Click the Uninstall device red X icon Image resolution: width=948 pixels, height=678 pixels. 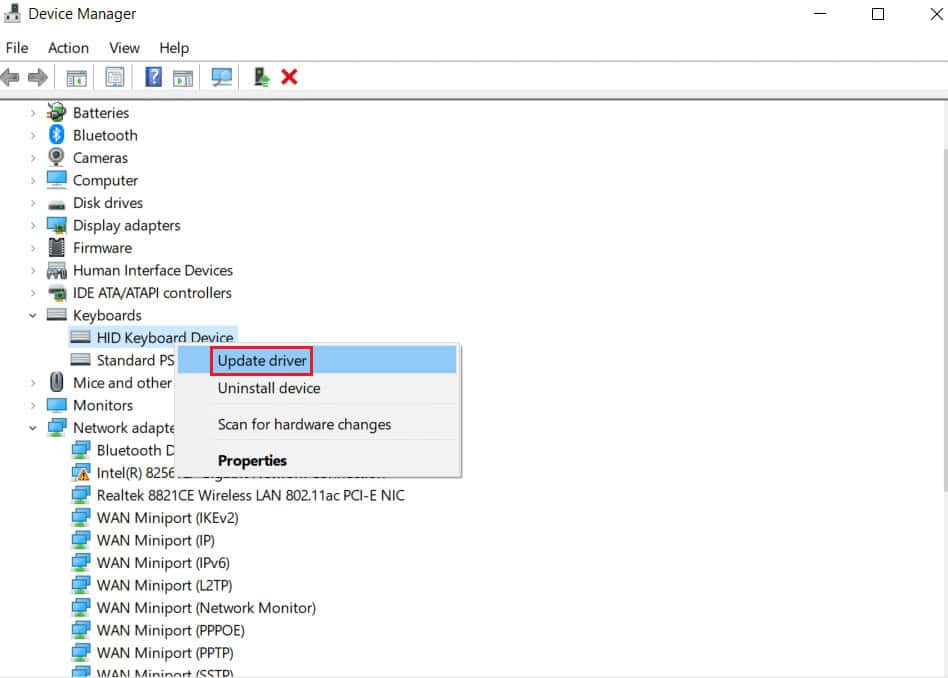289,77
